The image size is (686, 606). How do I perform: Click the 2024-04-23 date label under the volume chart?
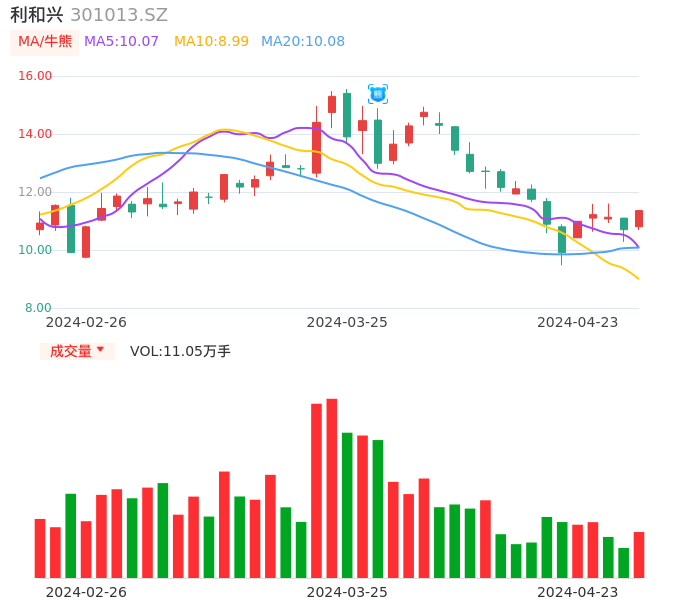(x=578, y=592)
